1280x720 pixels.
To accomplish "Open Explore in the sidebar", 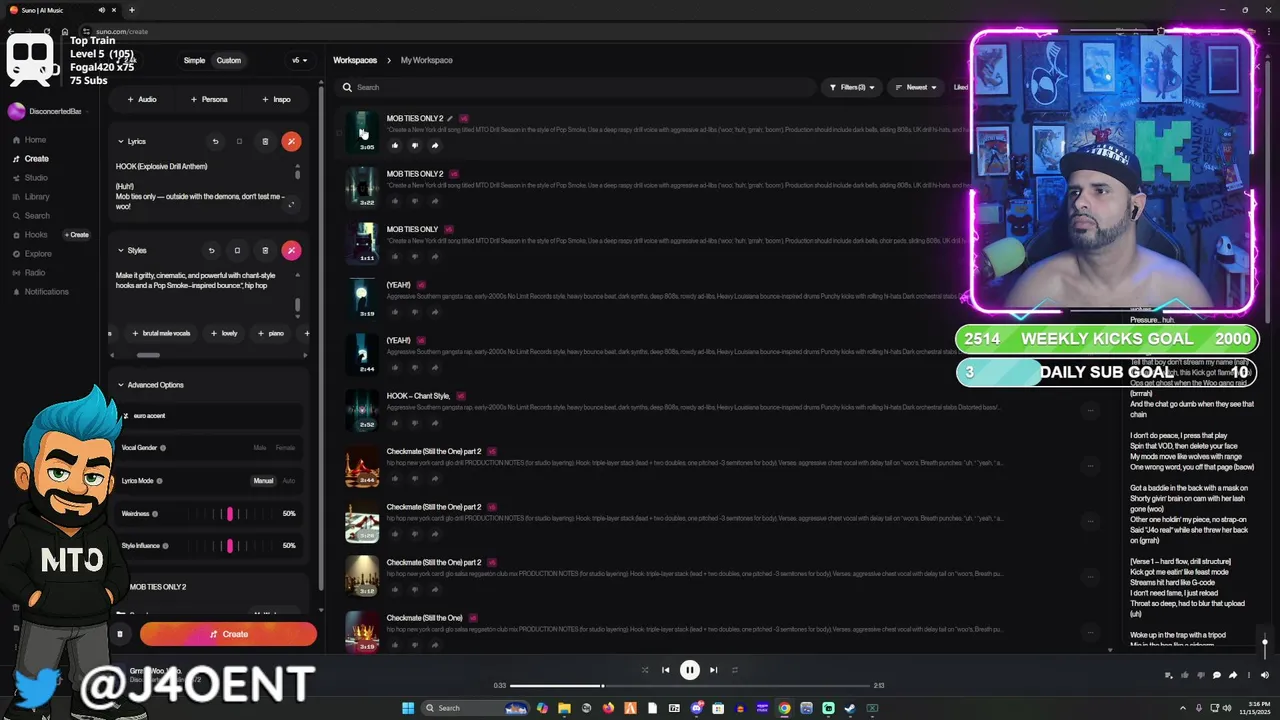I will pos(32,254).
